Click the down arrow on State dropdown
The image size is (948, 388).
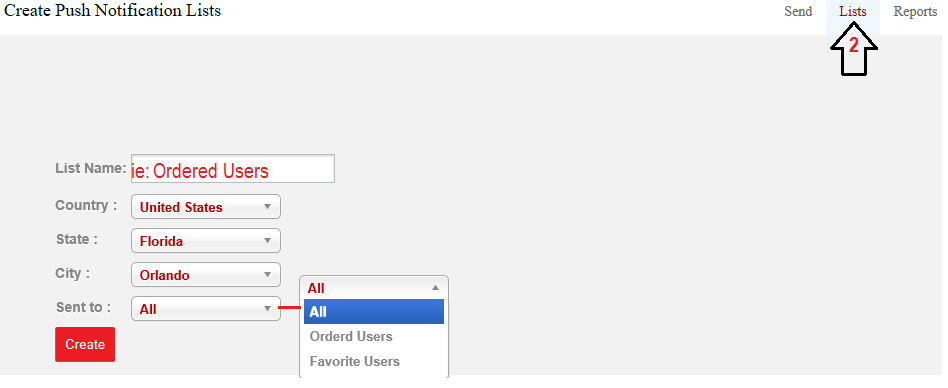[267, 241]
